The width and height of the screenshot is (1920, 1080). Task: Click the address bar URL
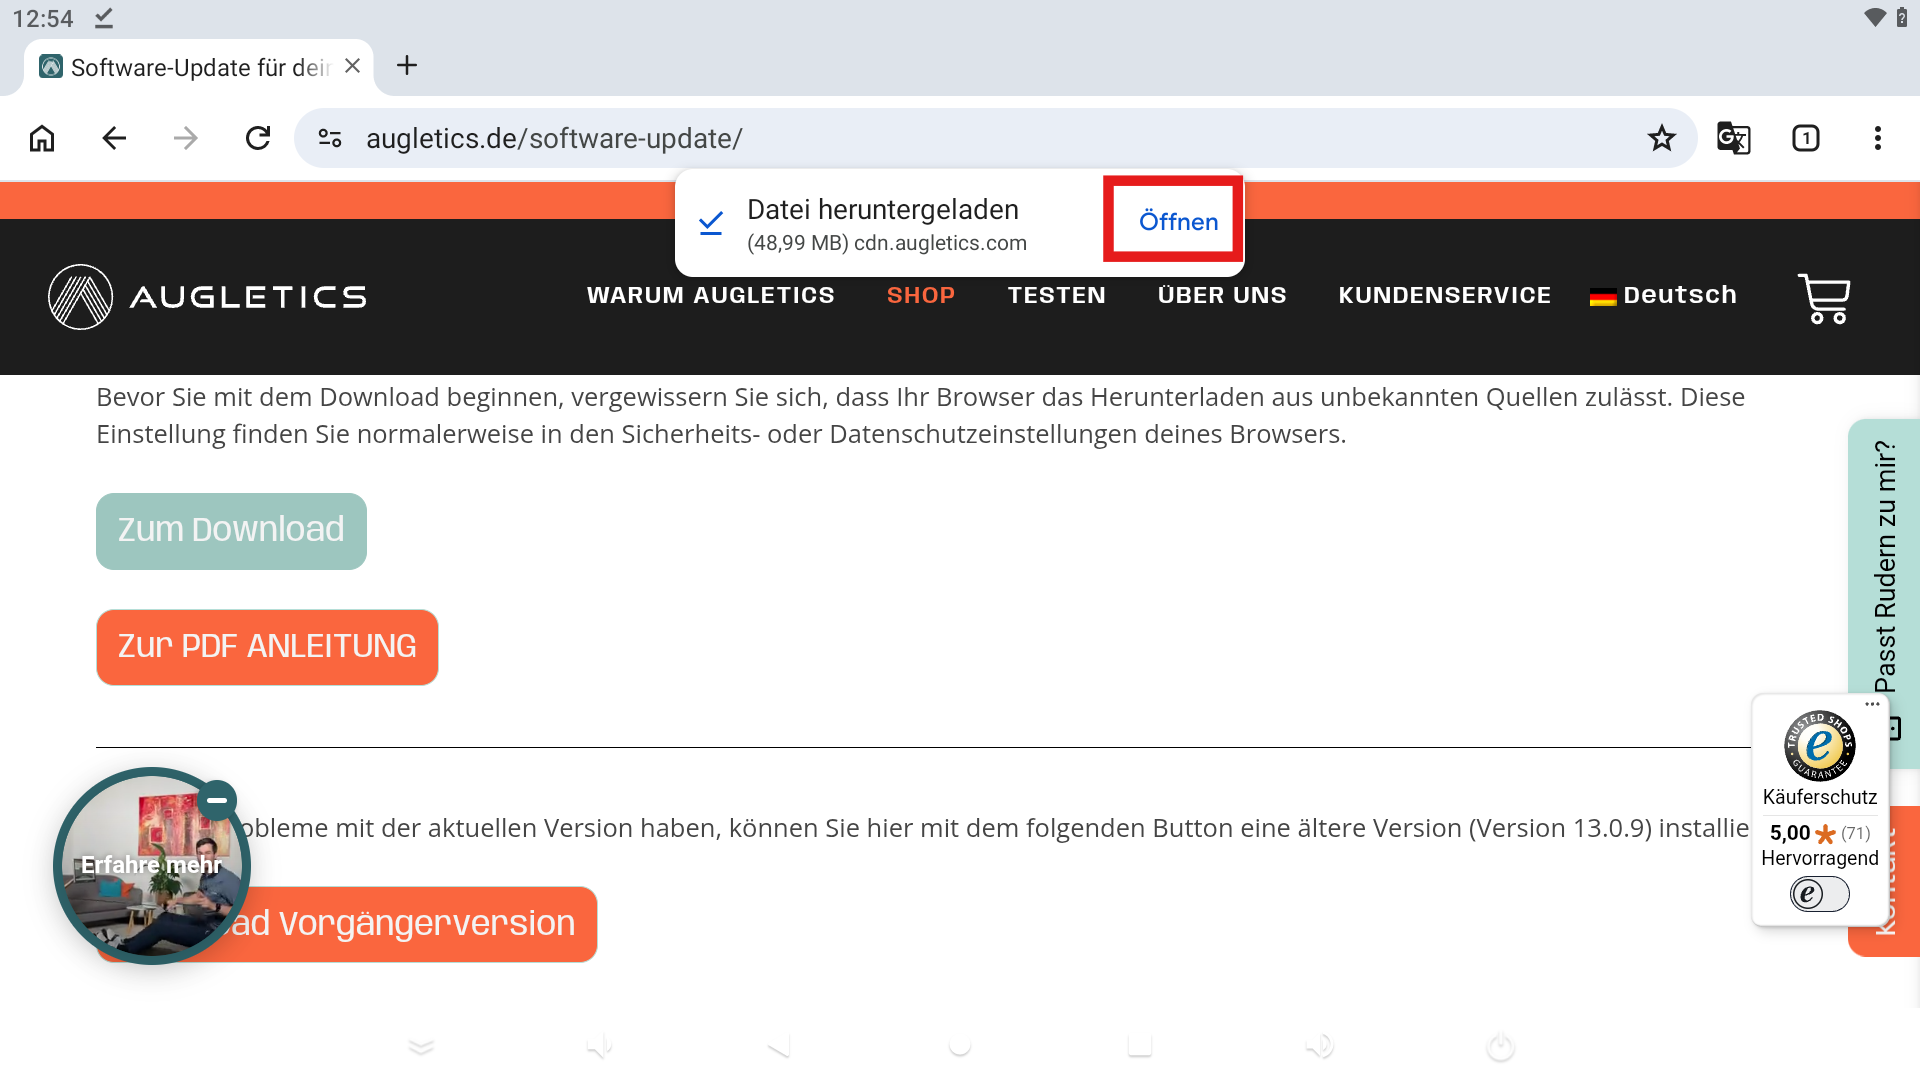(x=554, y=138)
